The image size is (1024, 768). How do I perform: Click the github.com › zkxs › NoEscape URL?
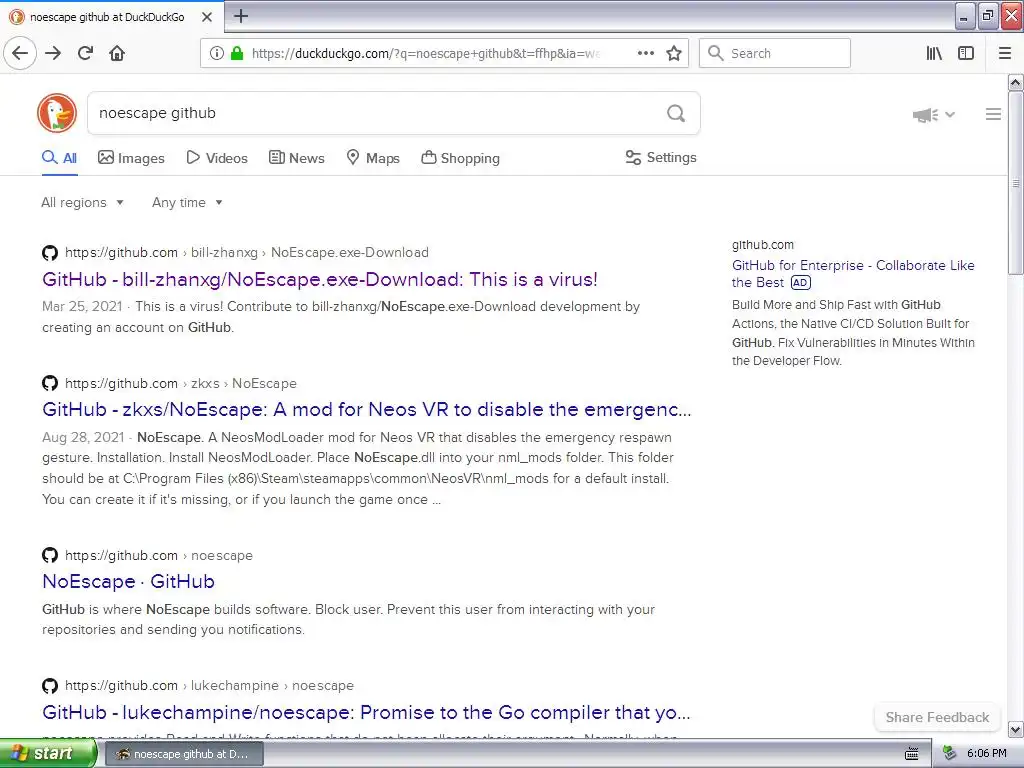click(x=181, y=383)
